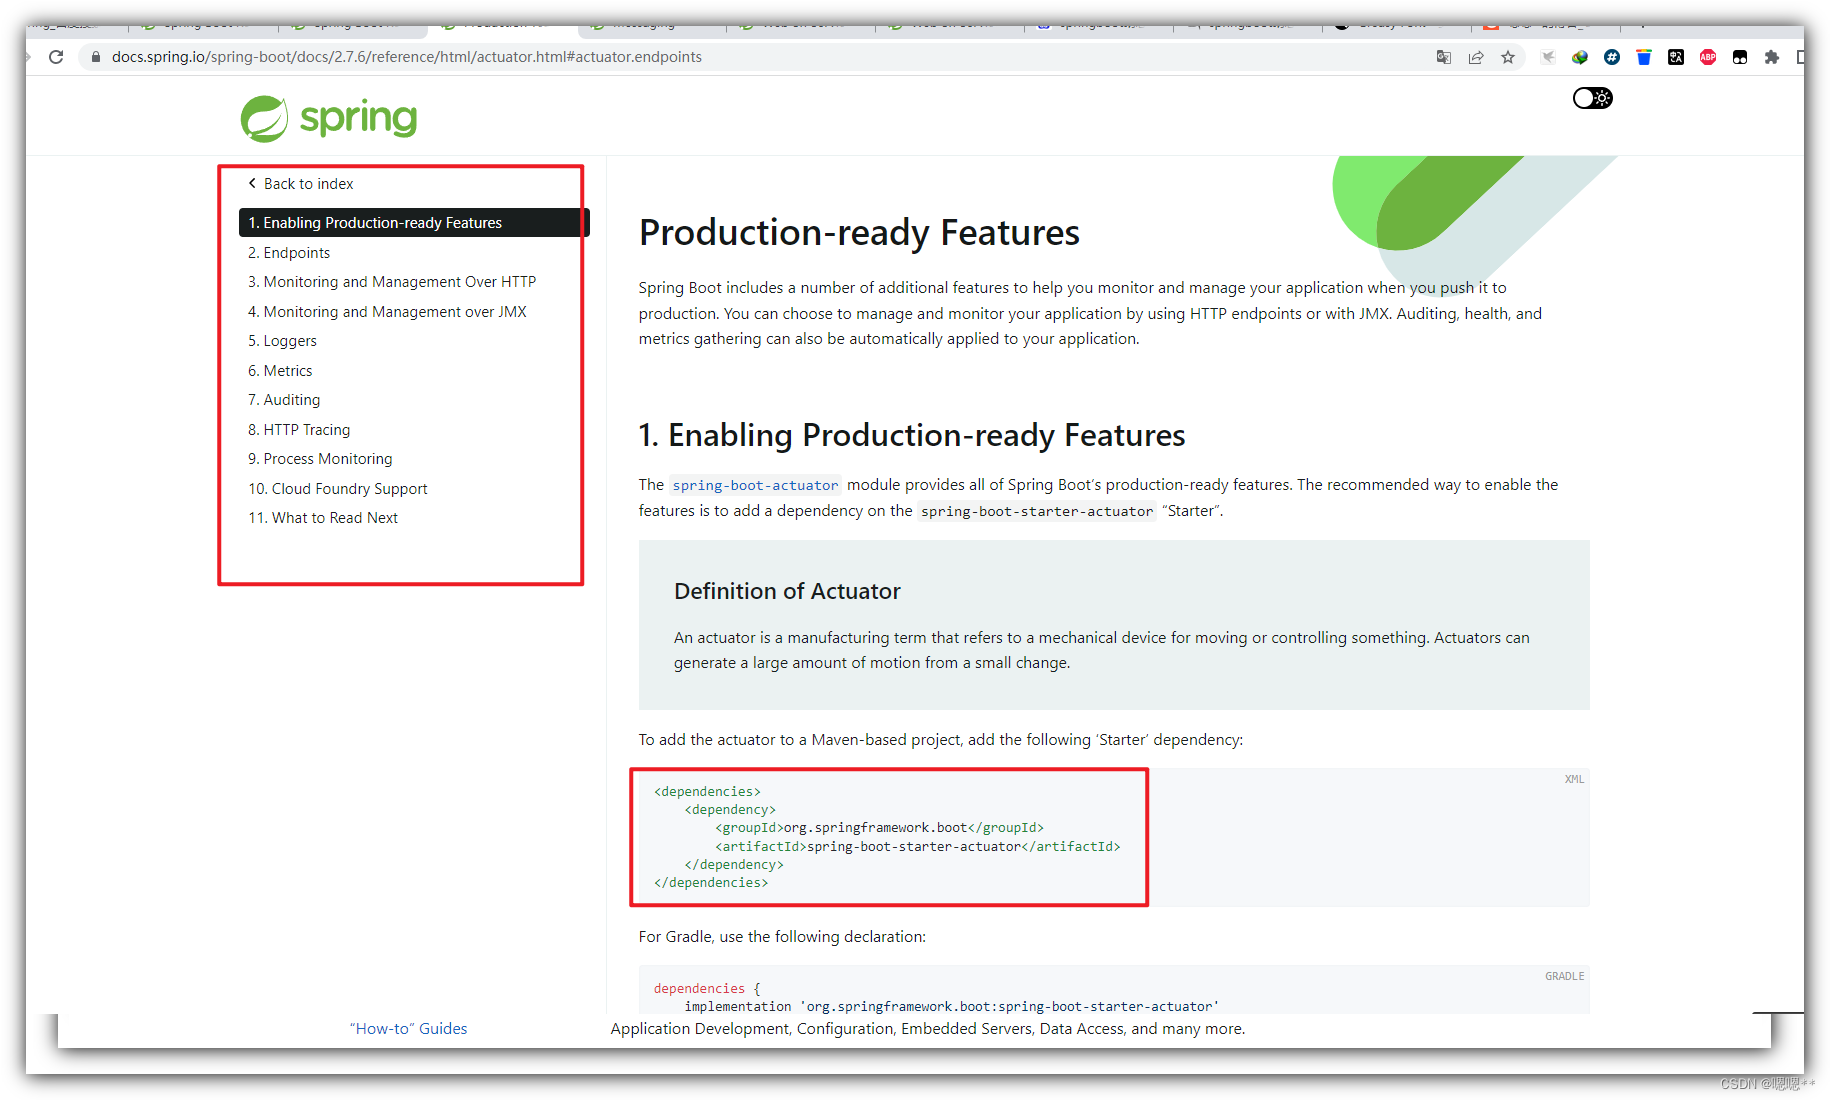Viewport: 1830px width, 1100px height.
Task: Open '9. Process Monitoring' section
Action: [x=320, y=459]
